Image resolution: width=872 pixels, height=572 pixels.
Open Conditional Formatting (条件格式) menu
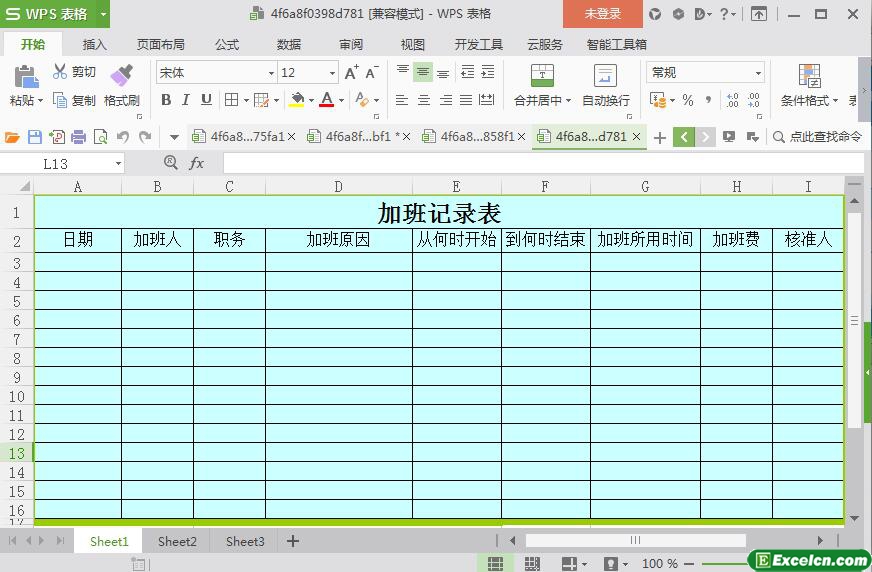click(809, 85)
